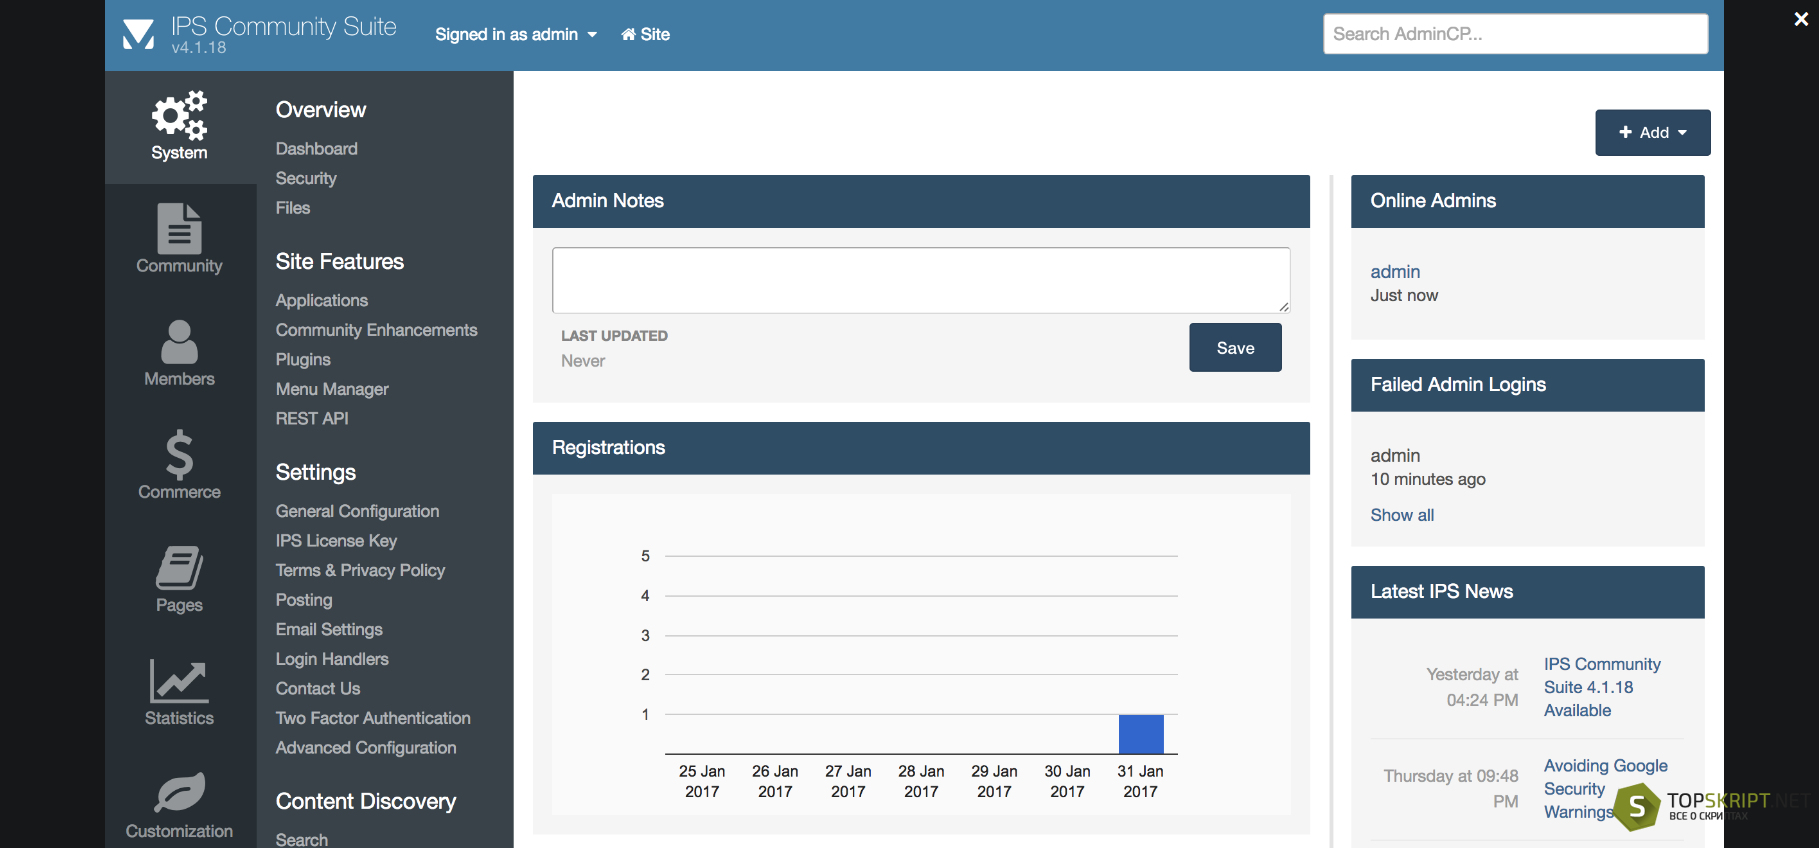Viewport: 1819px width, 848px height.
Task: Open the Commerce dollar icon
Action: [180, 455]
